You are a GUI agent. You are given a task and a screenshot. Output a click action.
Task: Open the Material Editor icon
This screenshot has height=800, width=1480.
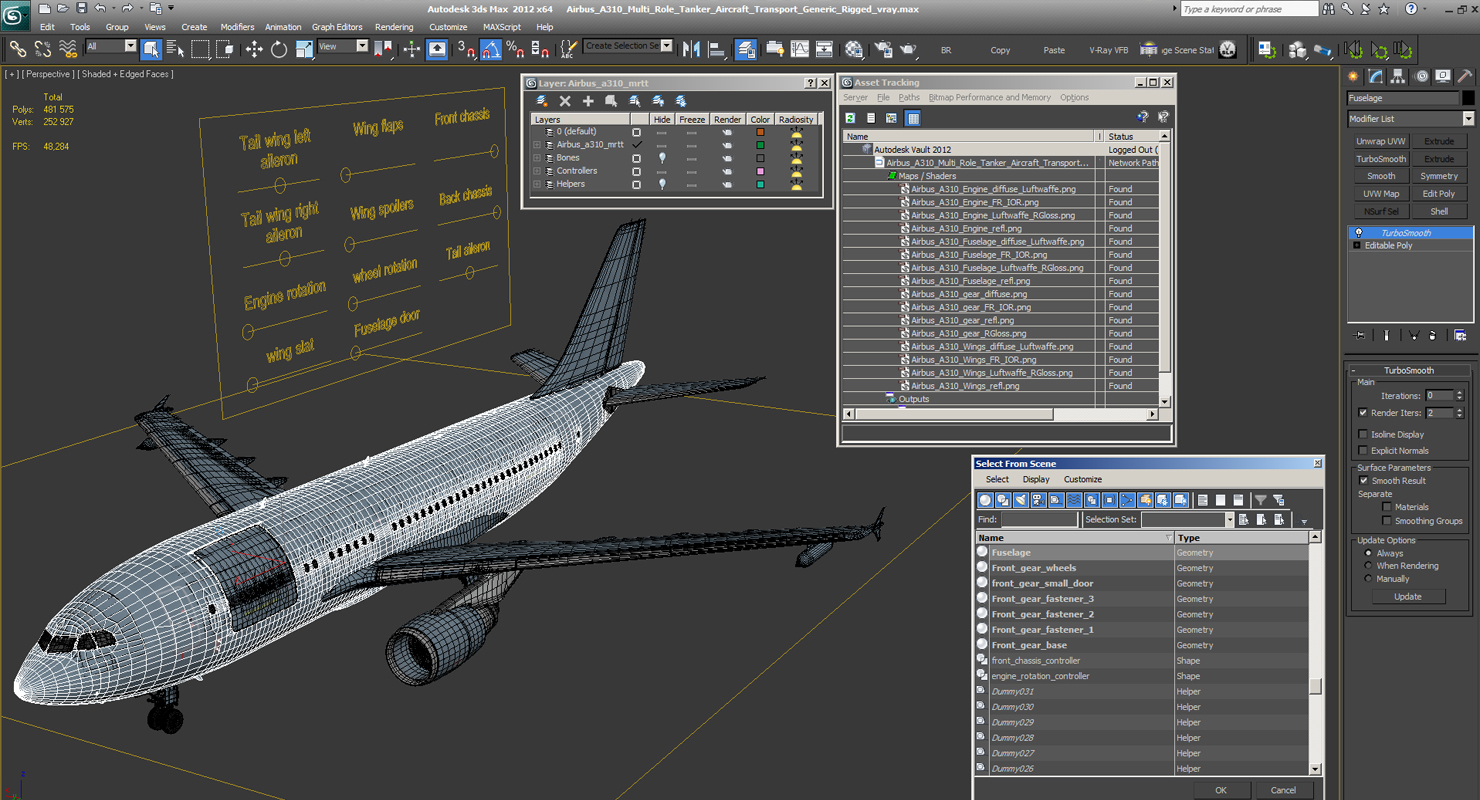(853, 48)
